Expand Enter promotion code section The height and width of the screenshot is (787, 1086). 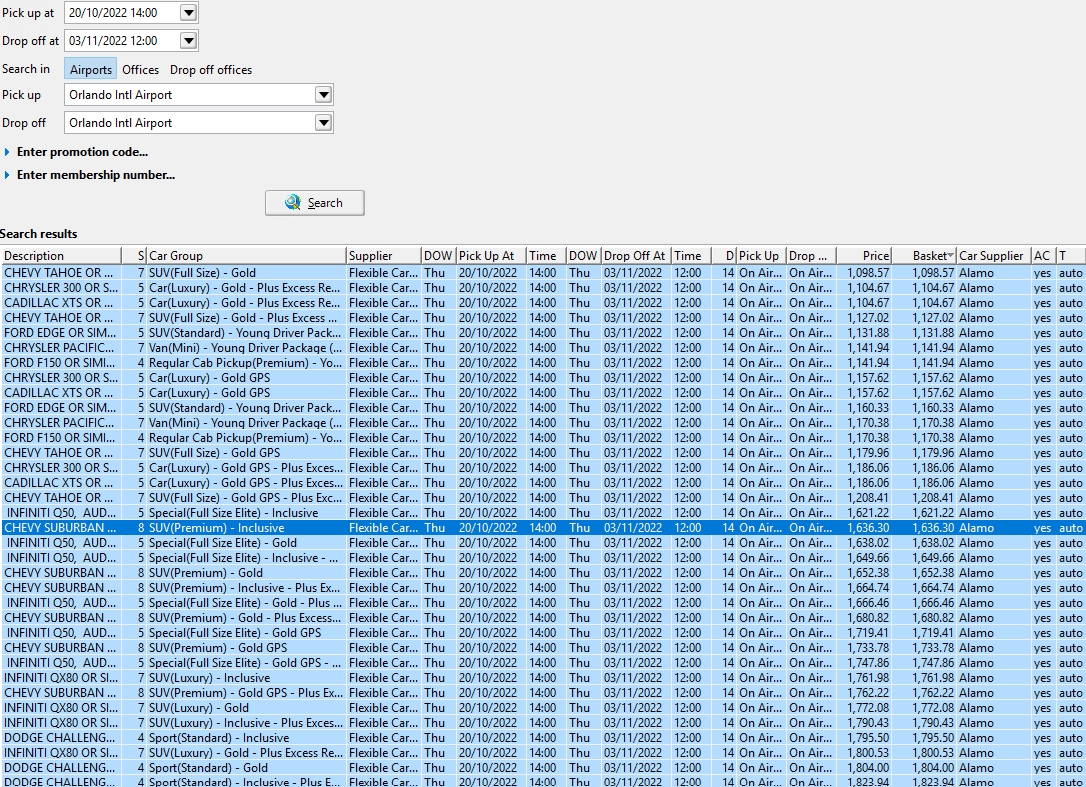click(82, 152)
